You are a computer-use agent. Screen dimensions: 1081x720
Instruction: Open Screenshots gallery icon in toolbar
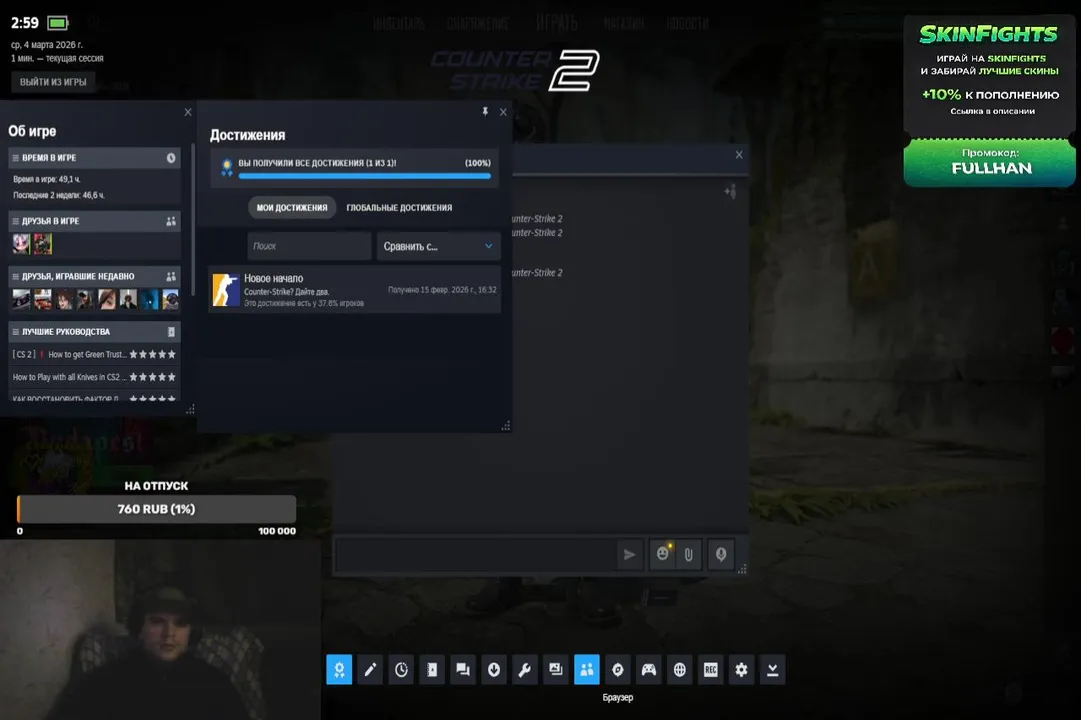point(556,670)
